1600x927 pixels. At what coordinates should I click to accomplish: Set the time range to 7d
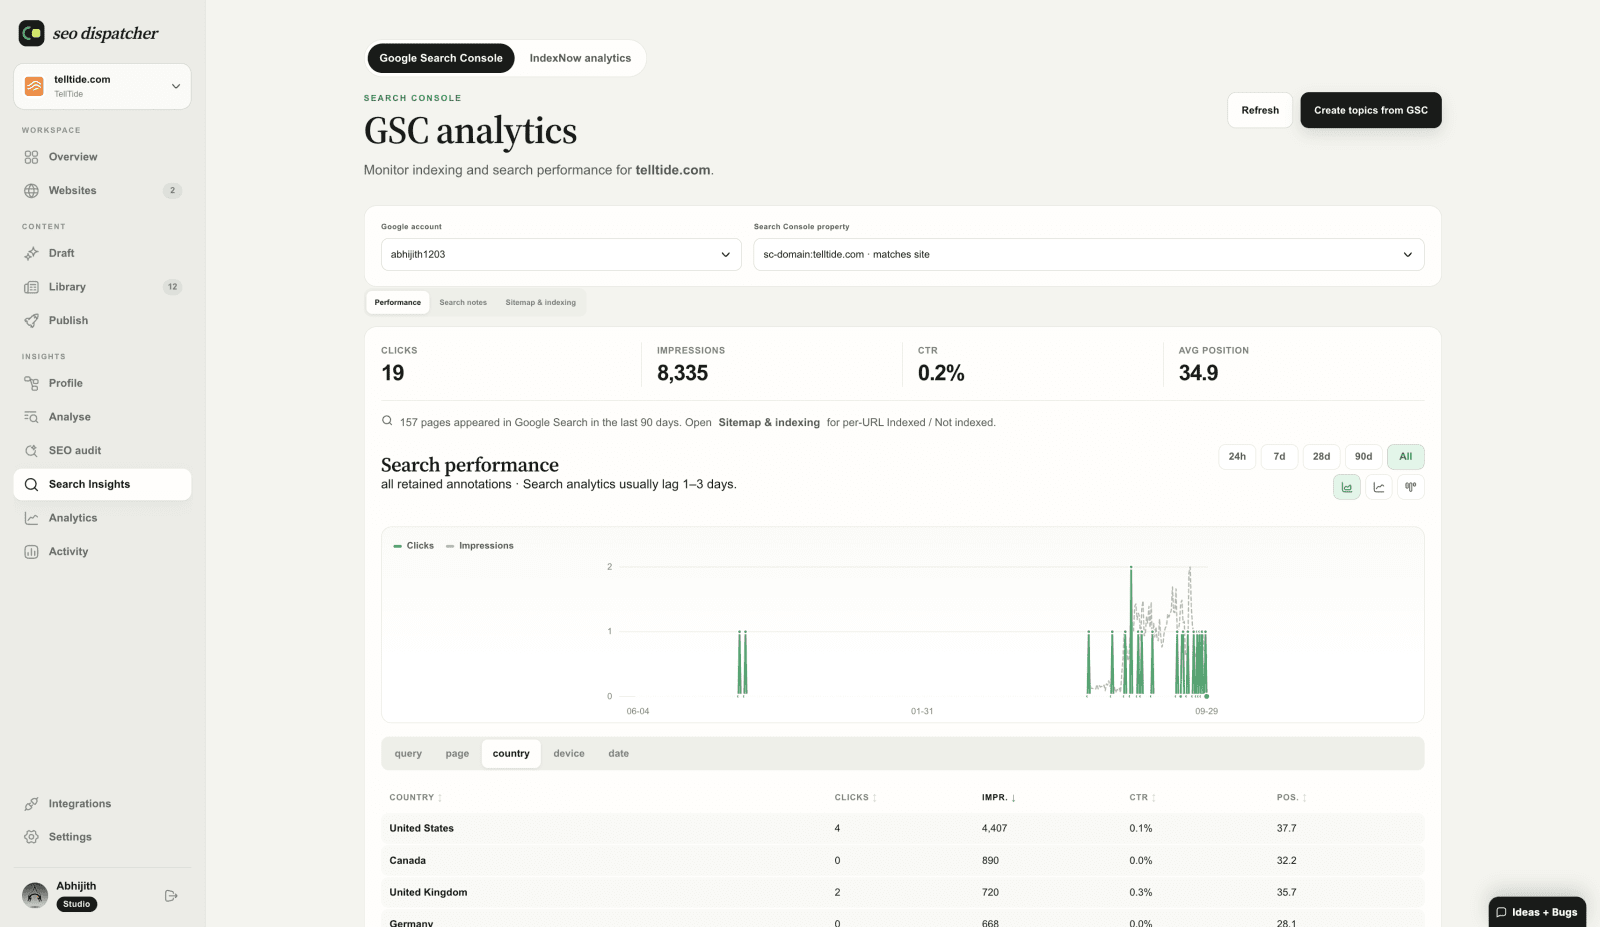[x=1279, y=457]
